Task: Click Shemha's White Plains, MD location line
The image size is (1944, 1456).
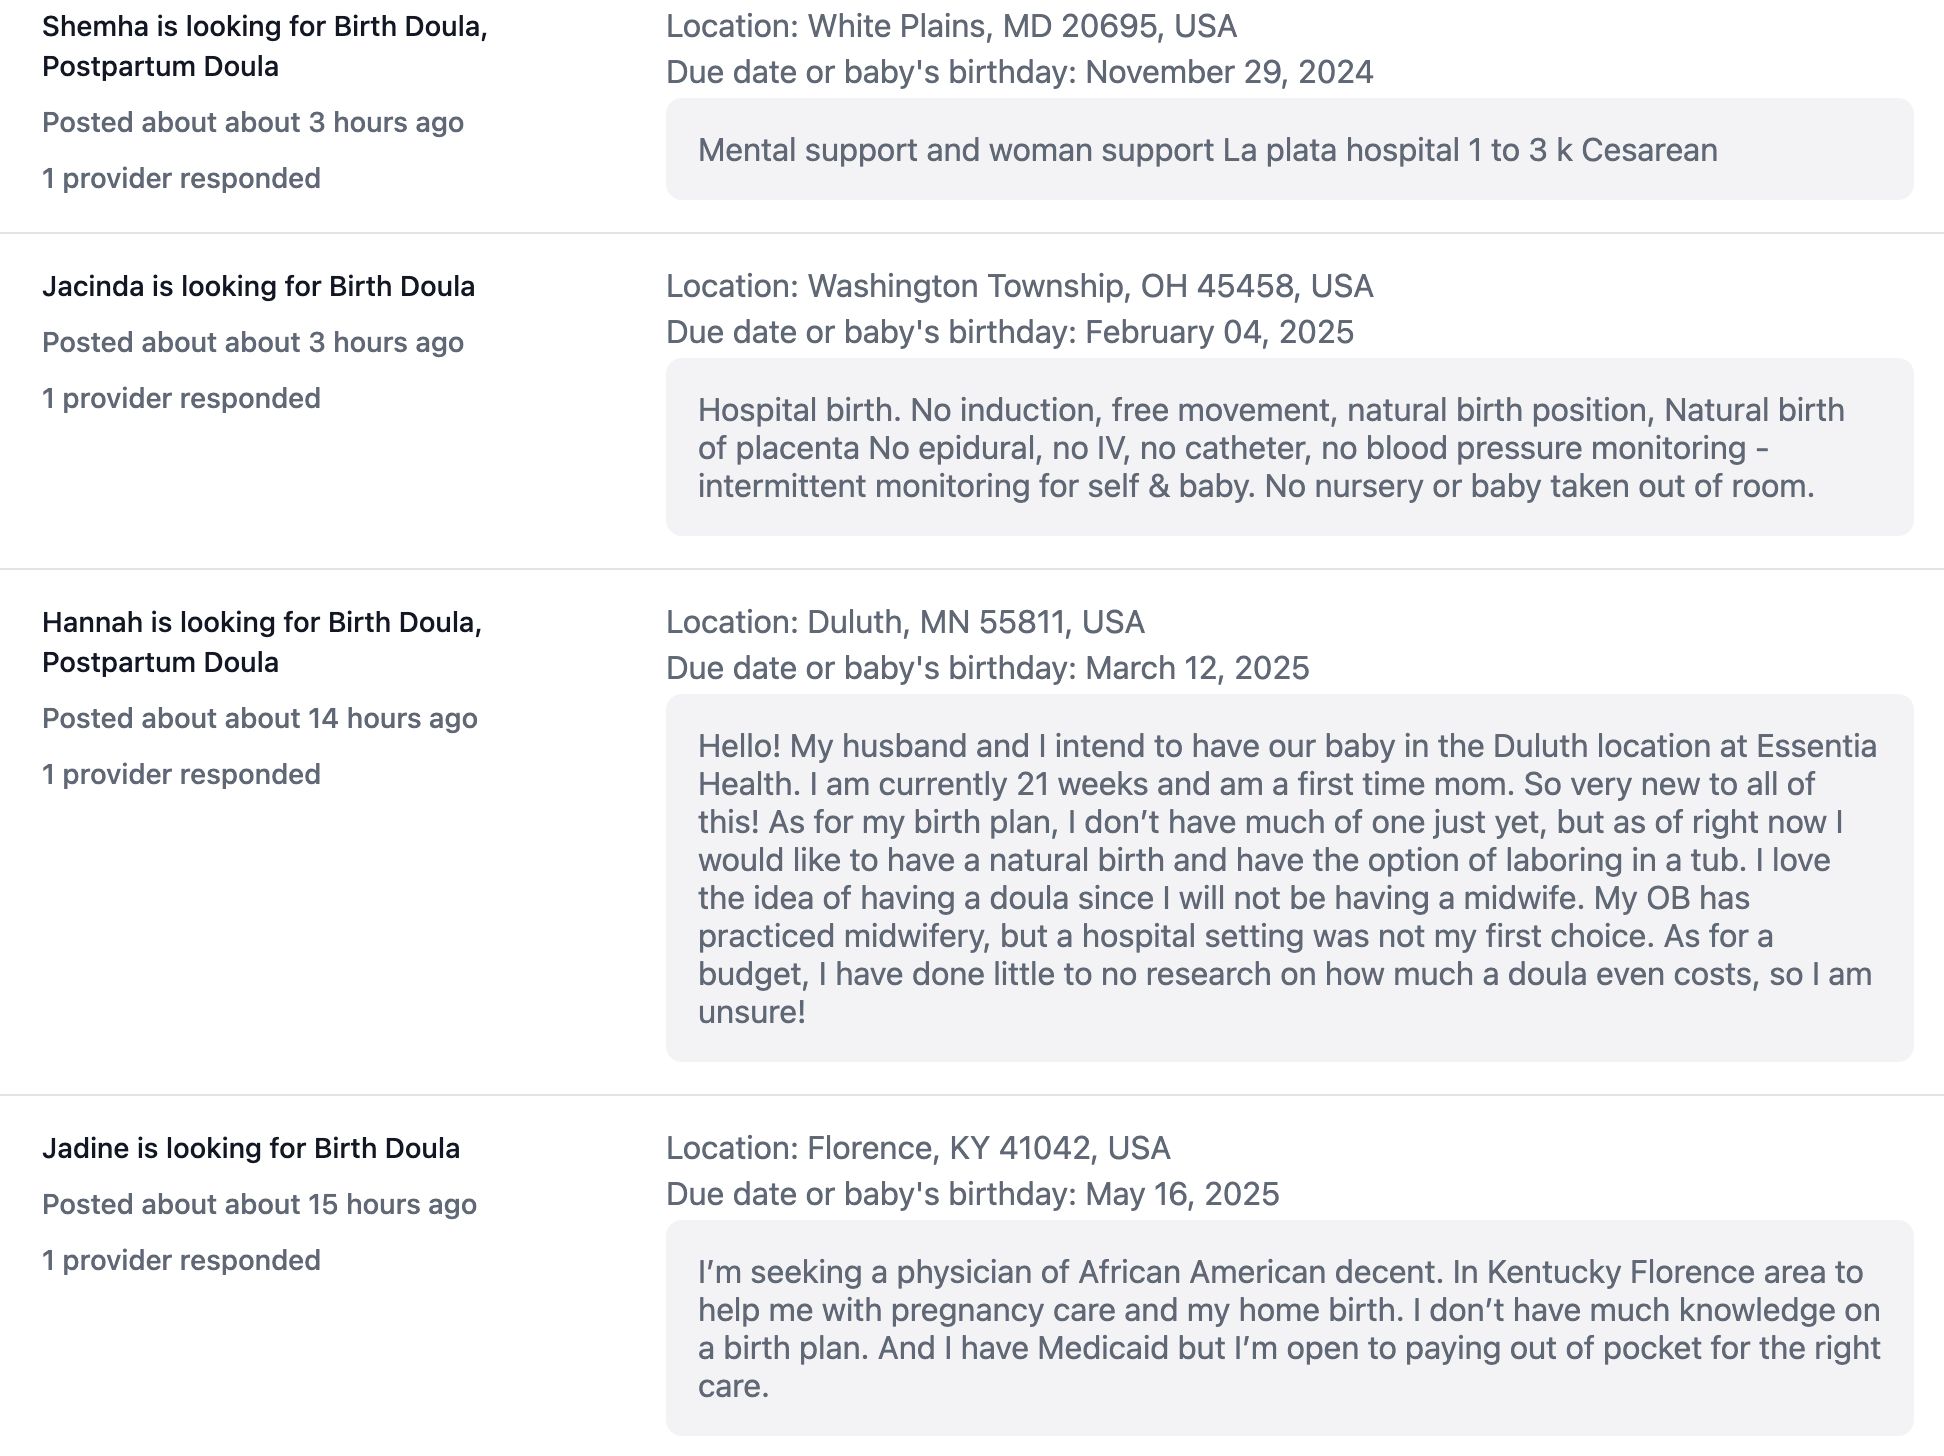Action: coord(952,26)
